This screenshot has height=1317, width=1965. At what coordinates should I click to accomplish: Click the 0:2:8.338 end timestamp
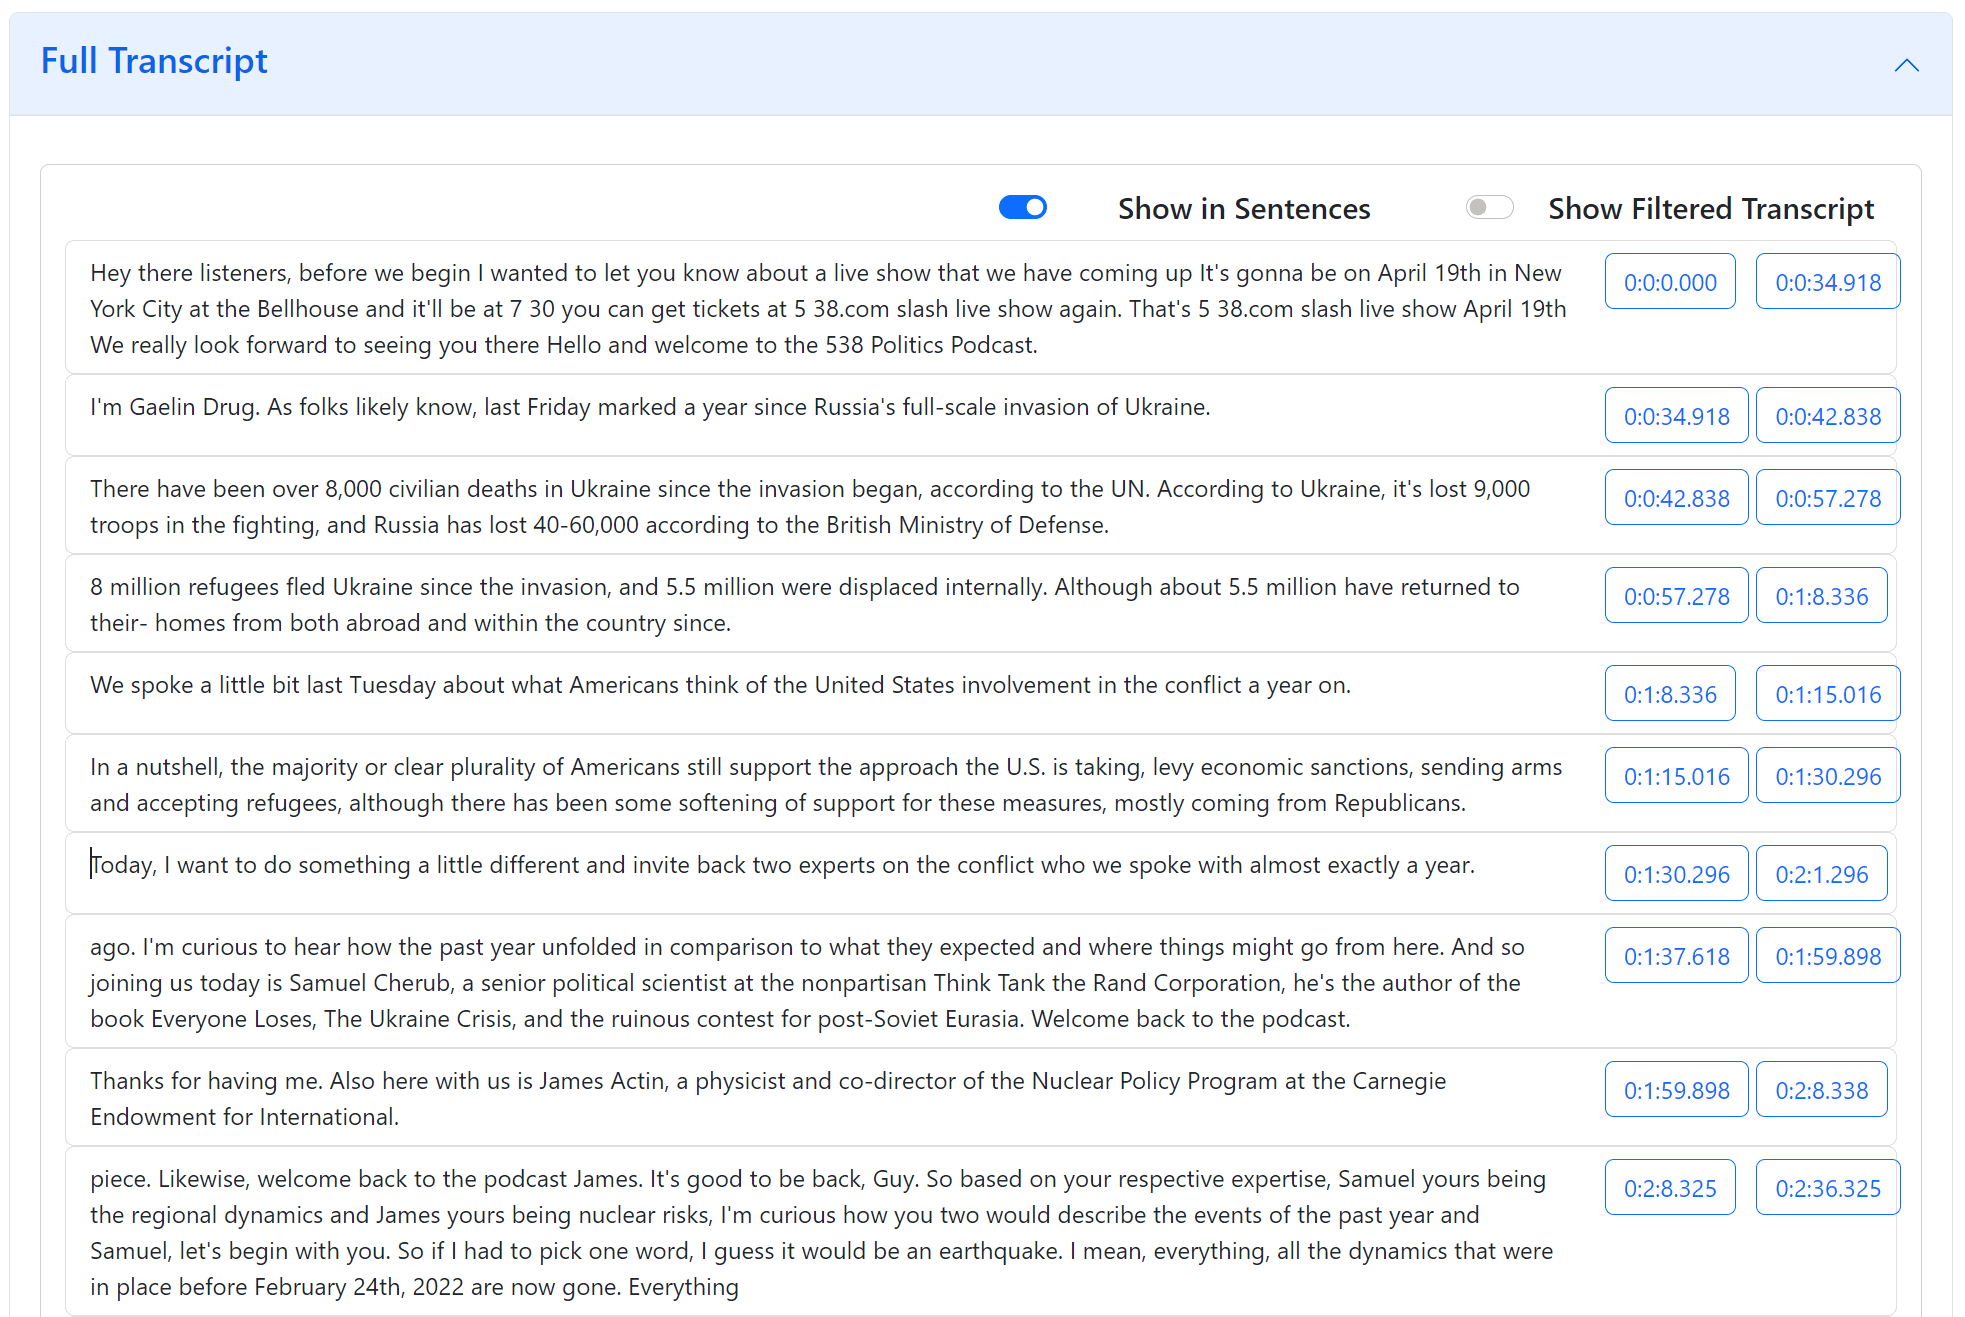point(1822,1089)
